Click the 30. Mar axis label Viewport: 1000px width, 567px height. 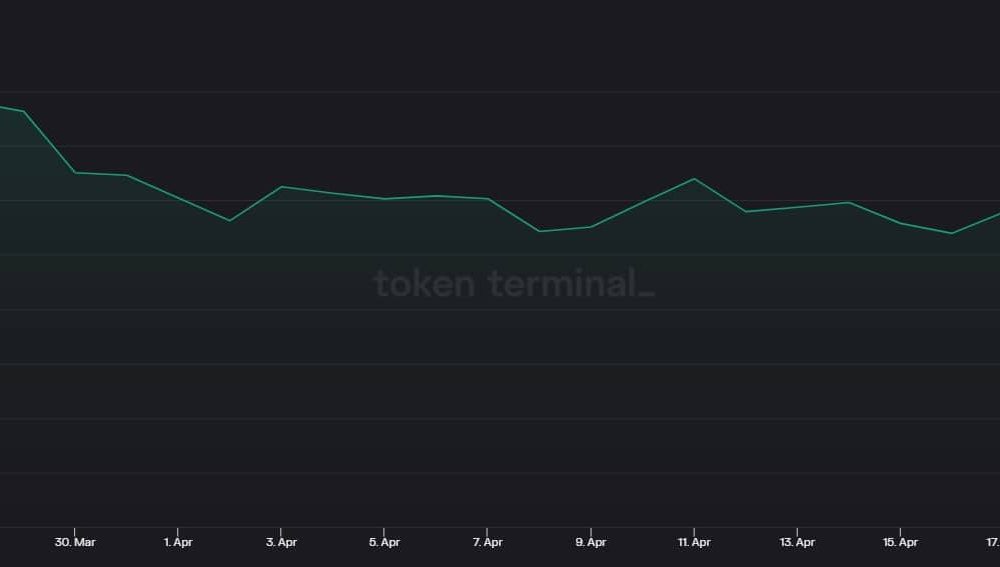(75, 542)
